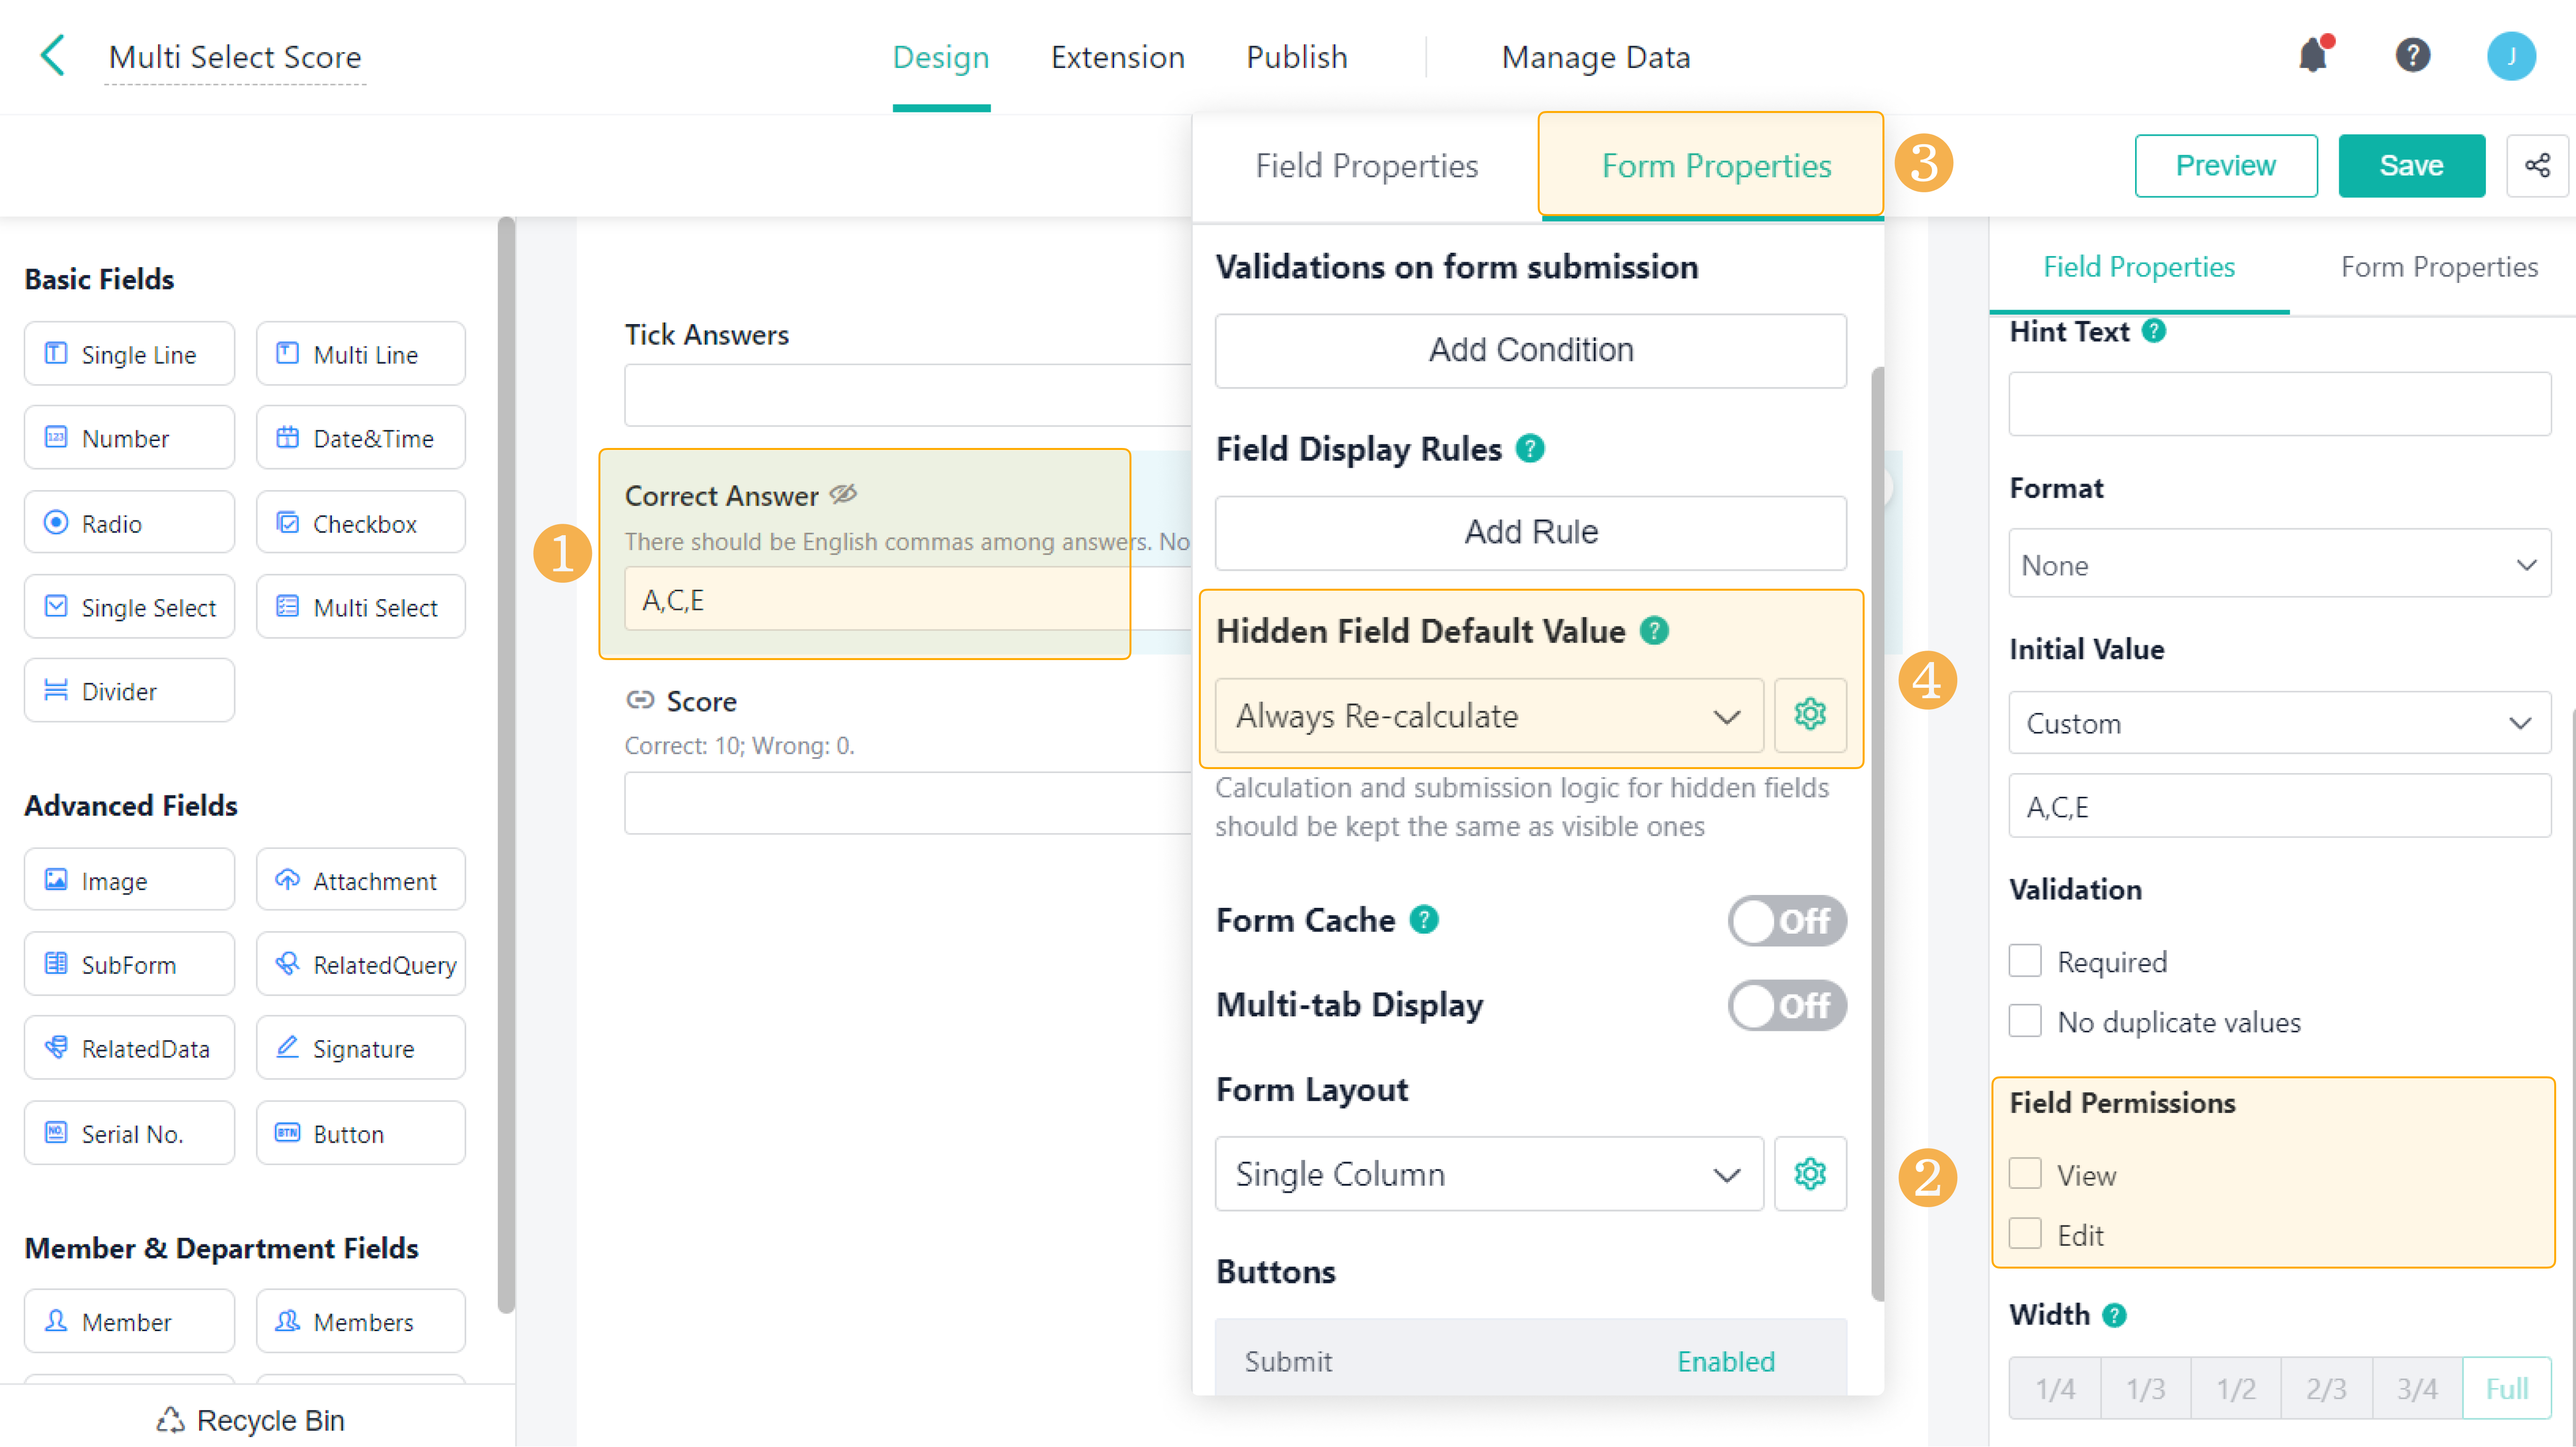Open help question mark in header
Image resolution: width=2576 pixels, height=1447 pixels.
[2412, 55]
